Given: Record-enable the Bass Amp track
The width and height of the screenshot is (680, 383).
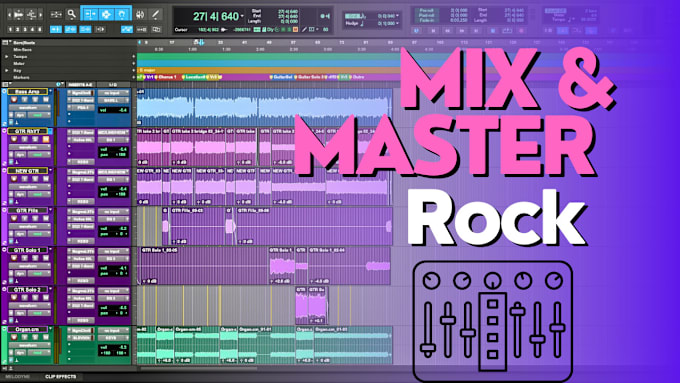Looking at the screenshot, I should point(14,100).
